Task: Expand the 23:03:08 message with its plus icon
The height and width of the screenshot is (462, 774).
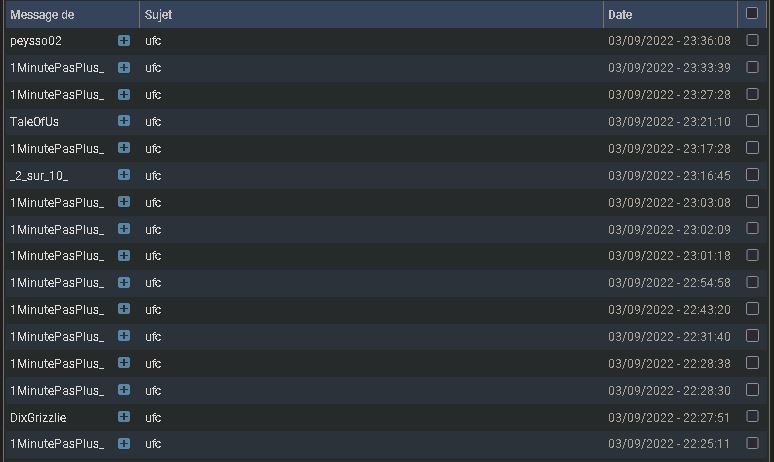Action: (124, 202)
